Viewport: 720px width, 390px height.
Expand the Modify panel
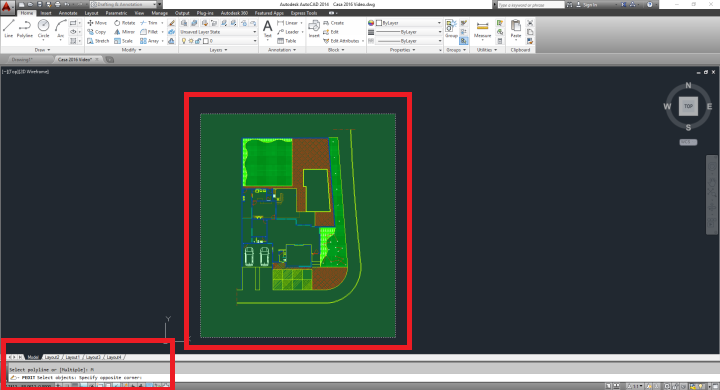131,50
